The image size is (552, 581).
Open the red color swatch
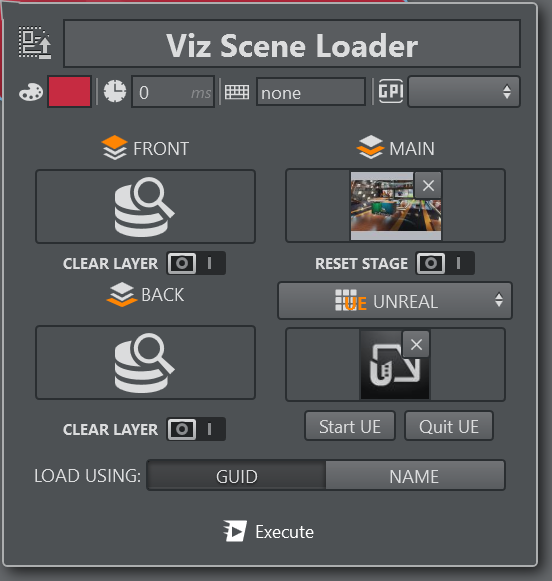point(70,92)
